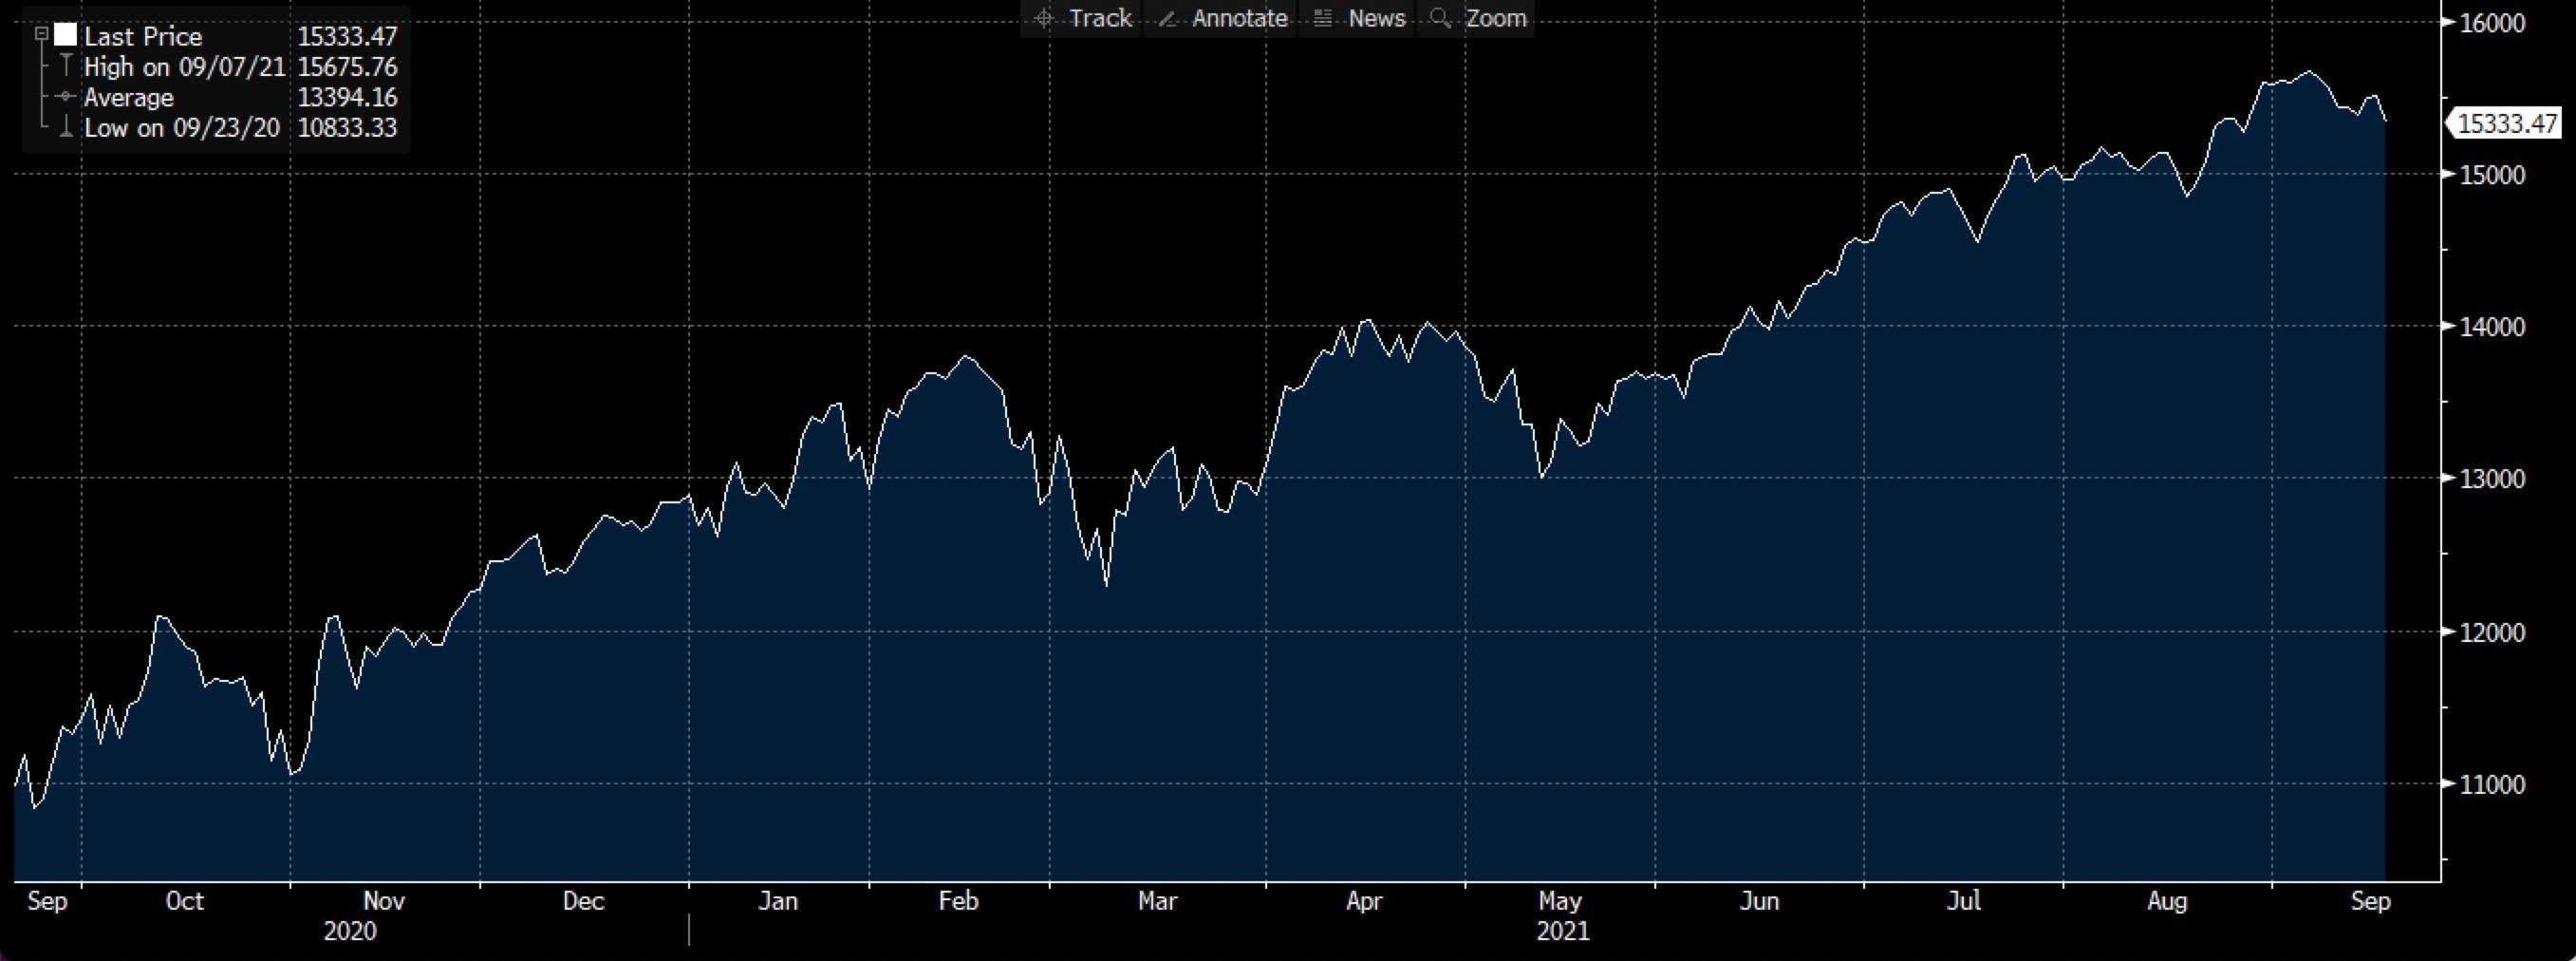Toggle the Last Price series in the legend

pos(143,36)
